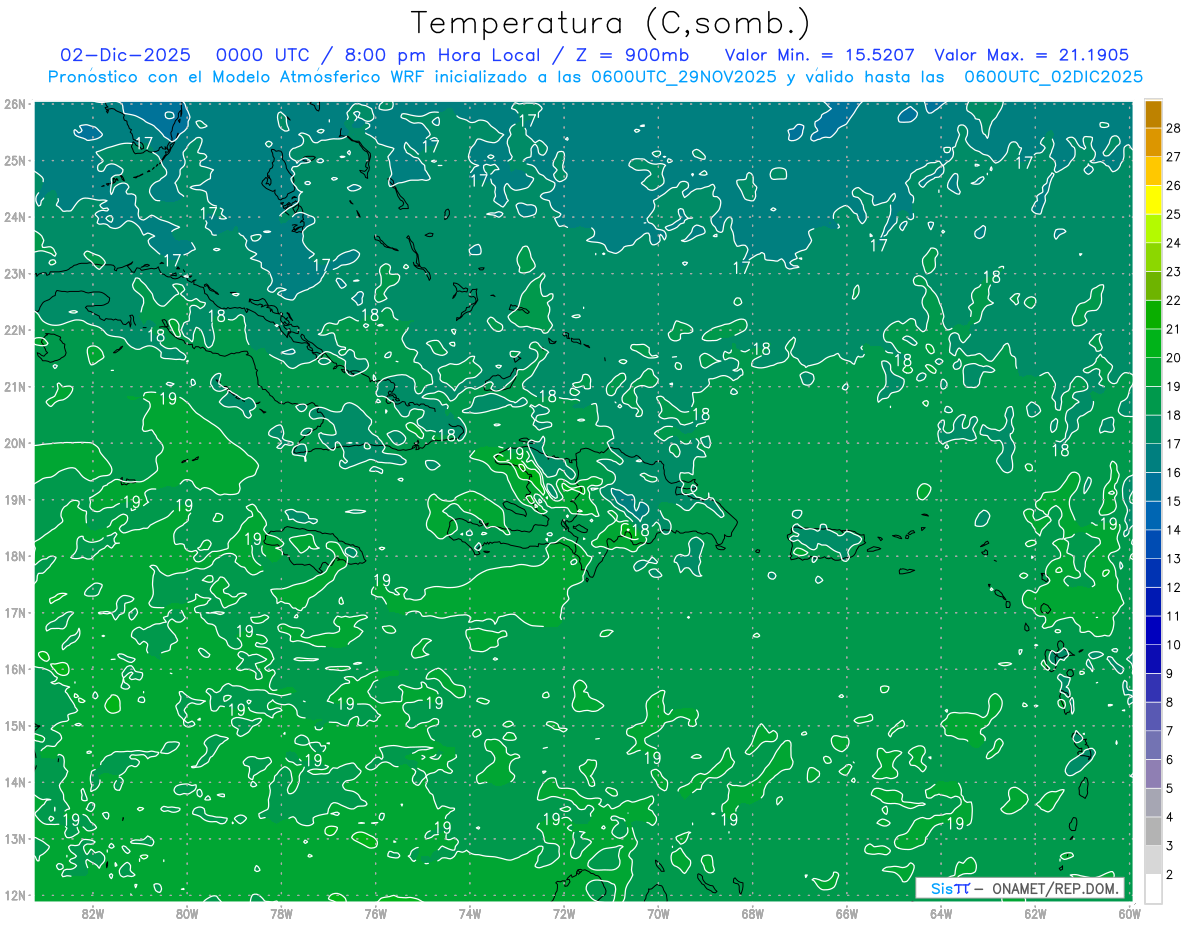1200x927 pixels.
Task: Click the colorbar label "15"
Action: [1173, 501]
